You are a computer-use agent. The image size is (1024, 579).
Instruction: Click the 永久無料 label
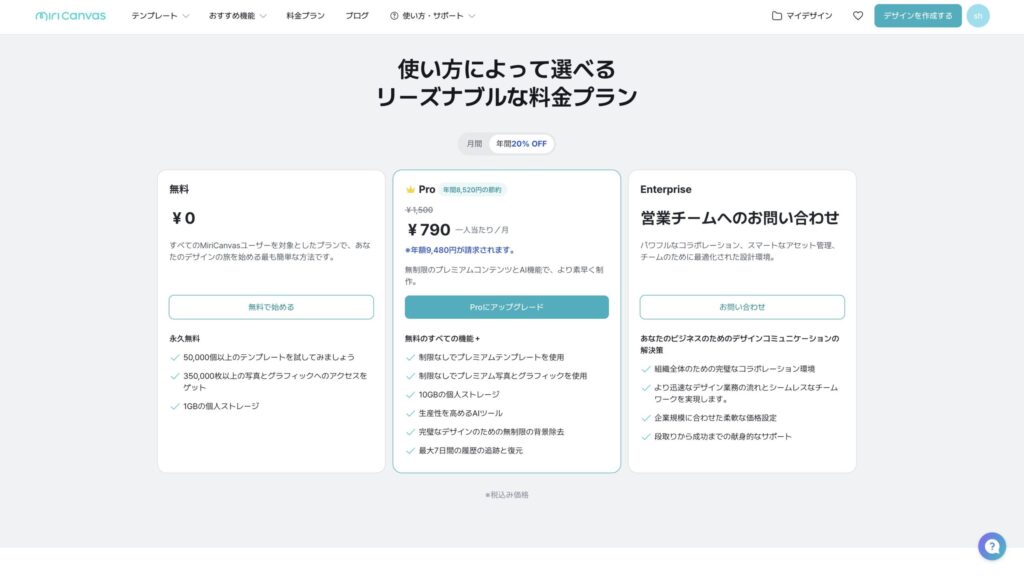[185, 339]
